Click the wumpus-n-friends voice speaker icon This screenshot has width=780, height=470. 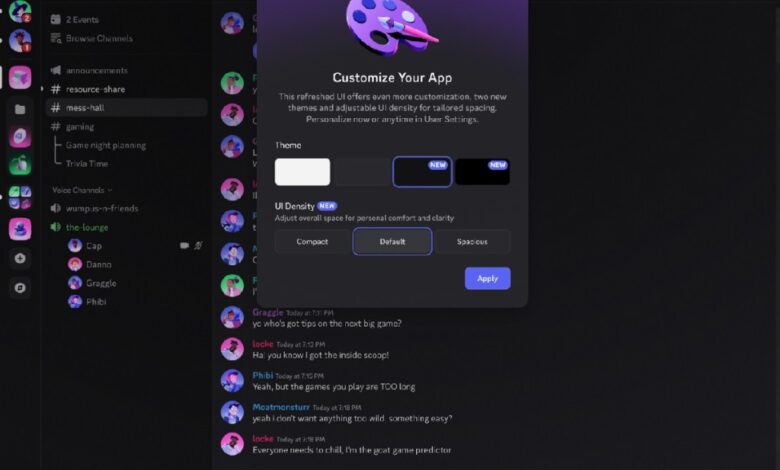tap(56, 208)
